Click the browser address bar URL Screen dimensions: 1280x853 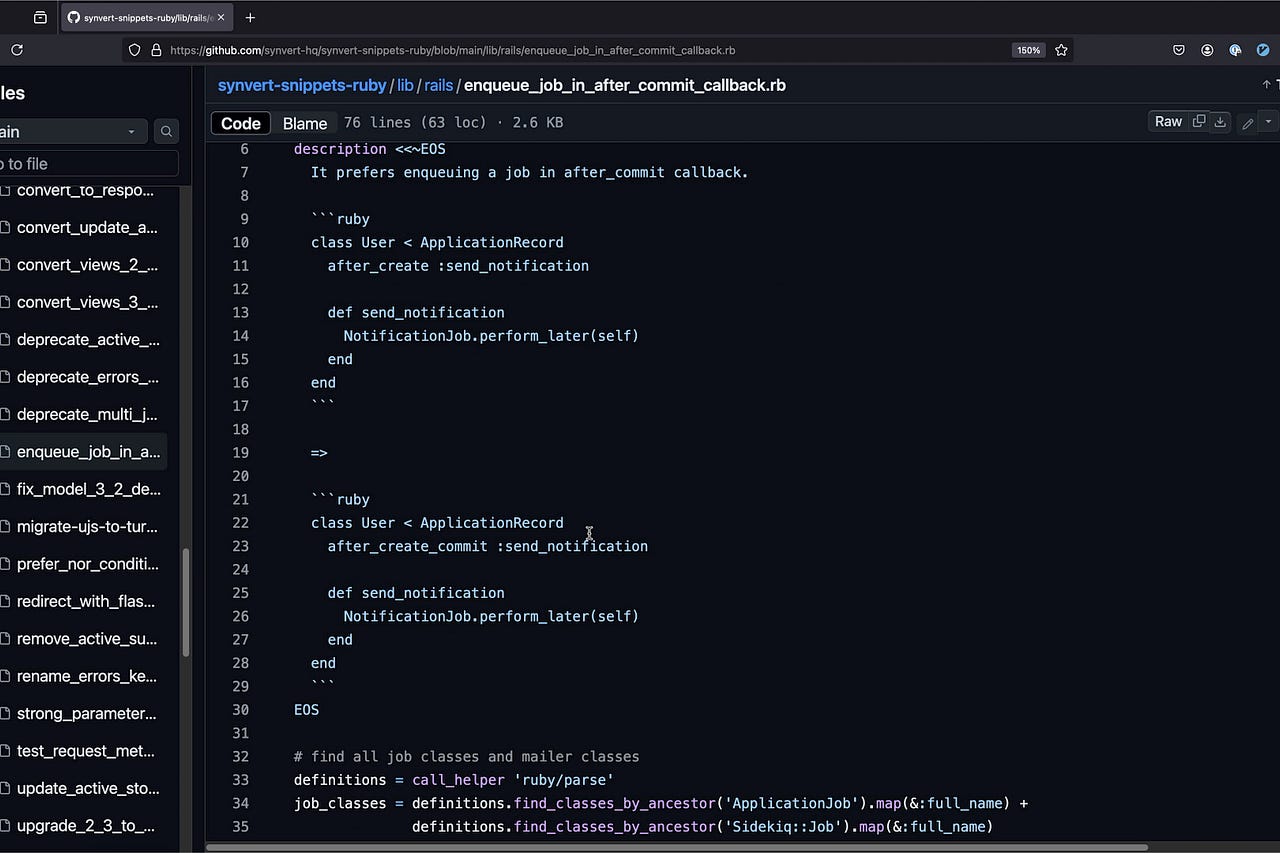[x=452, y=50]
